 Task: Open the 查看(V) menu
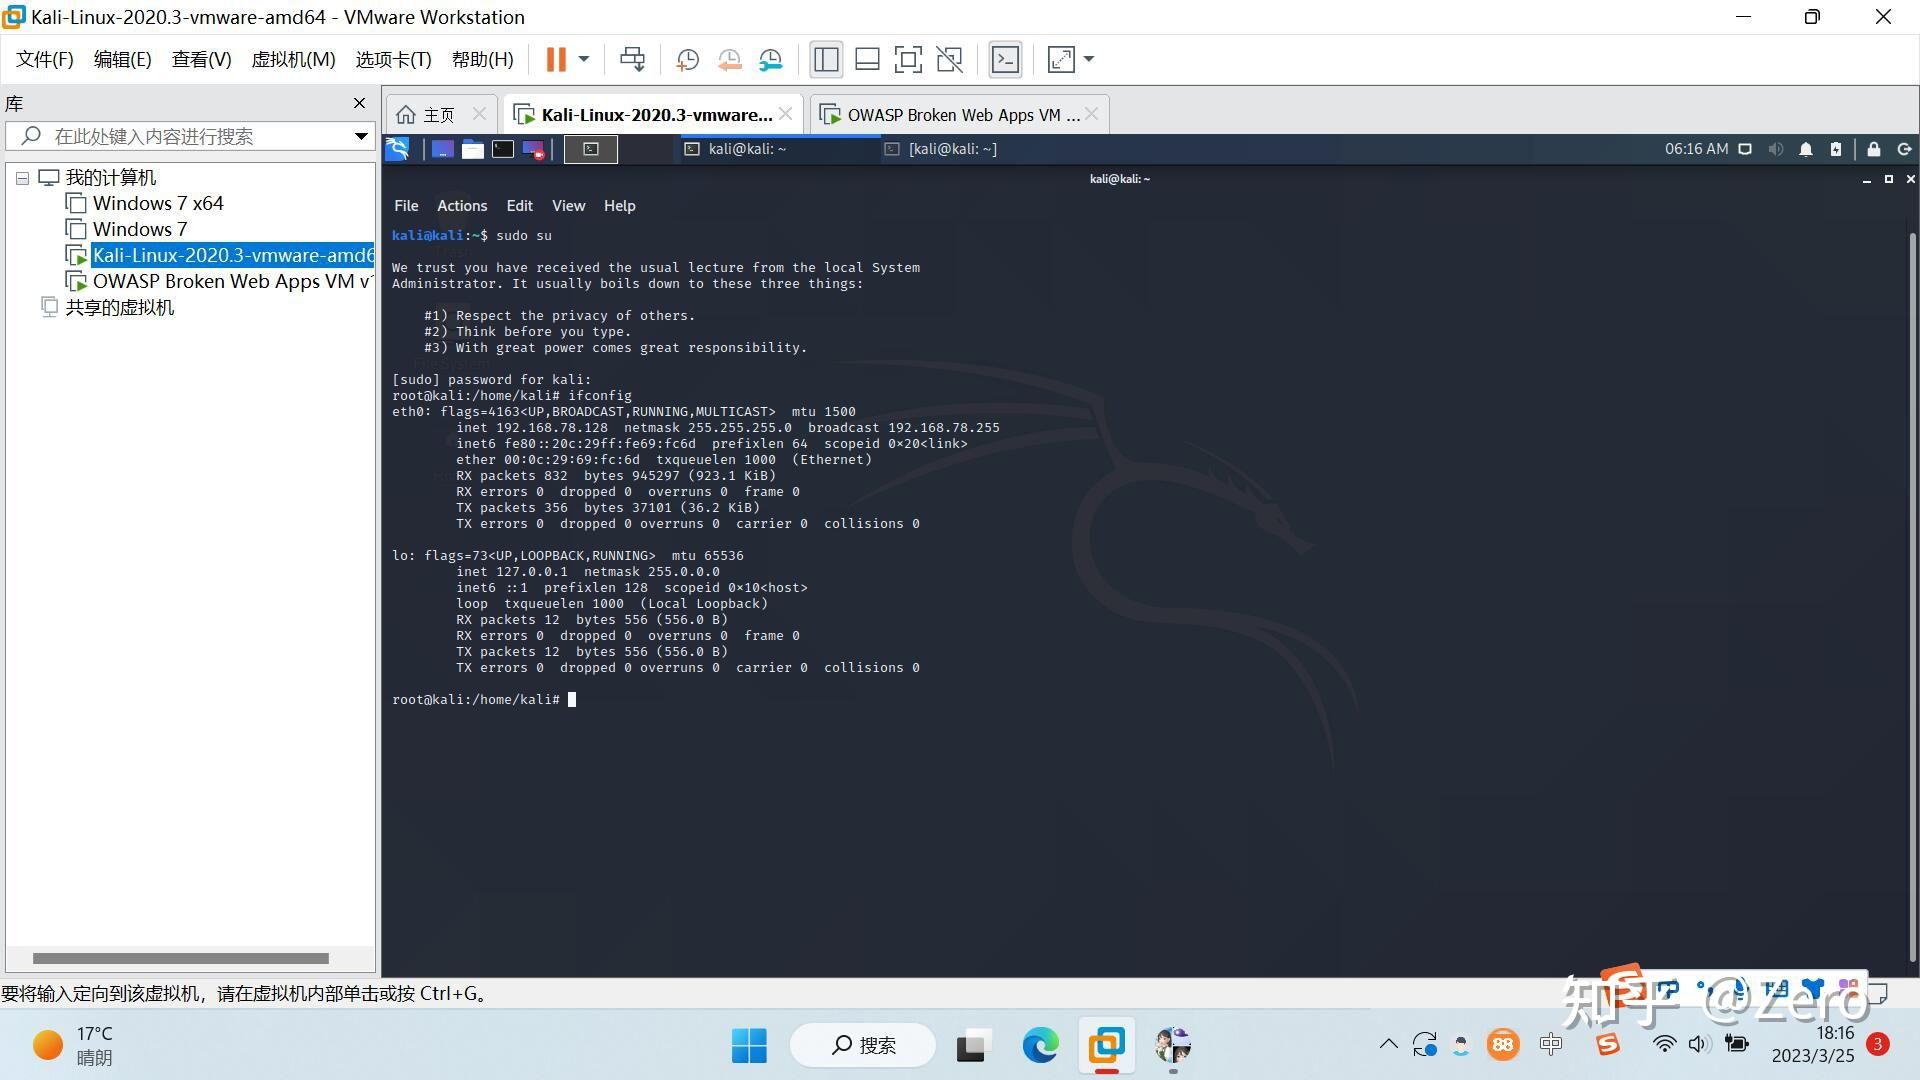pos(201,60)
